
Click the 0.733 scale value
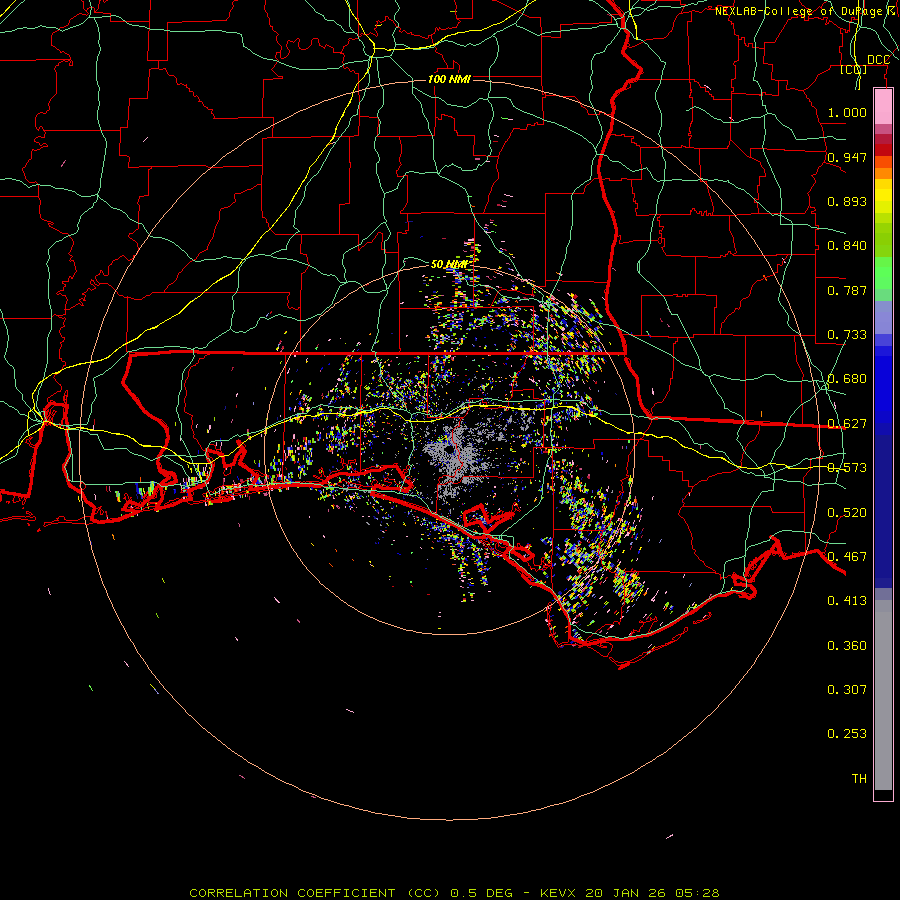[x=847, y=335]
